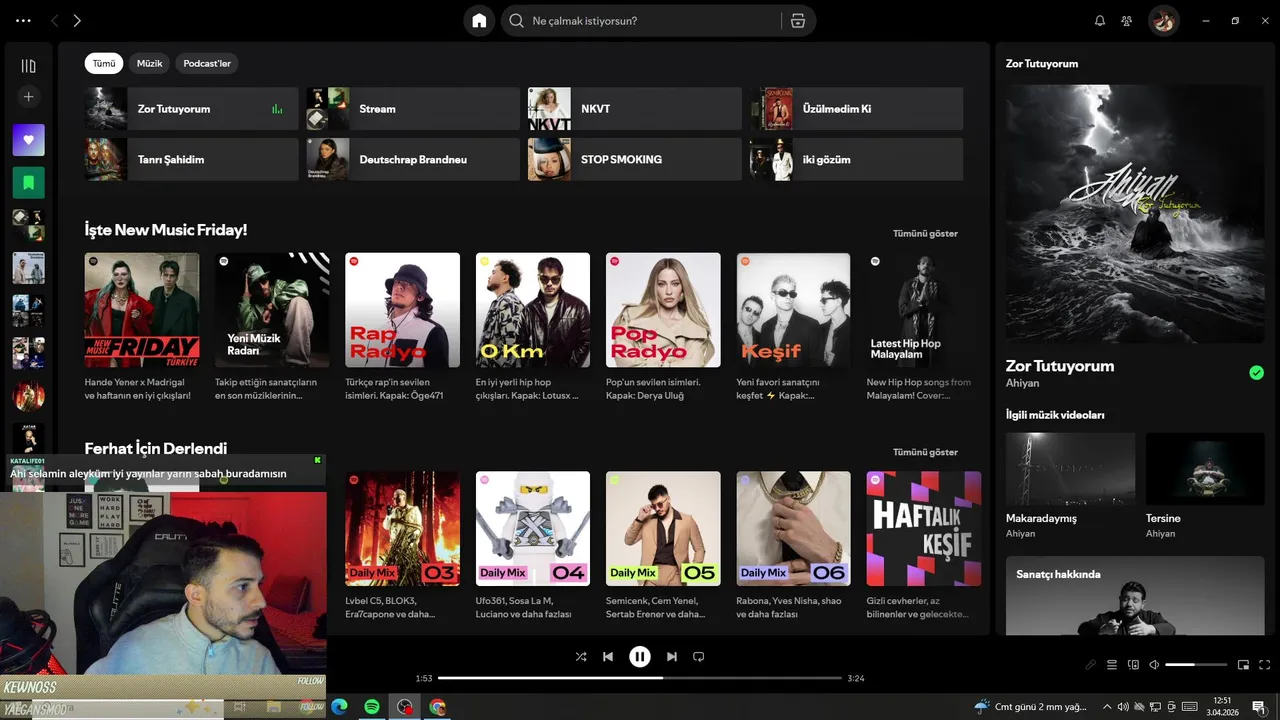Viewport: 1280px width, 720px height.
Task: Open the Sanatçı hakkında artist card
Action: click(x=1135, y=596)
